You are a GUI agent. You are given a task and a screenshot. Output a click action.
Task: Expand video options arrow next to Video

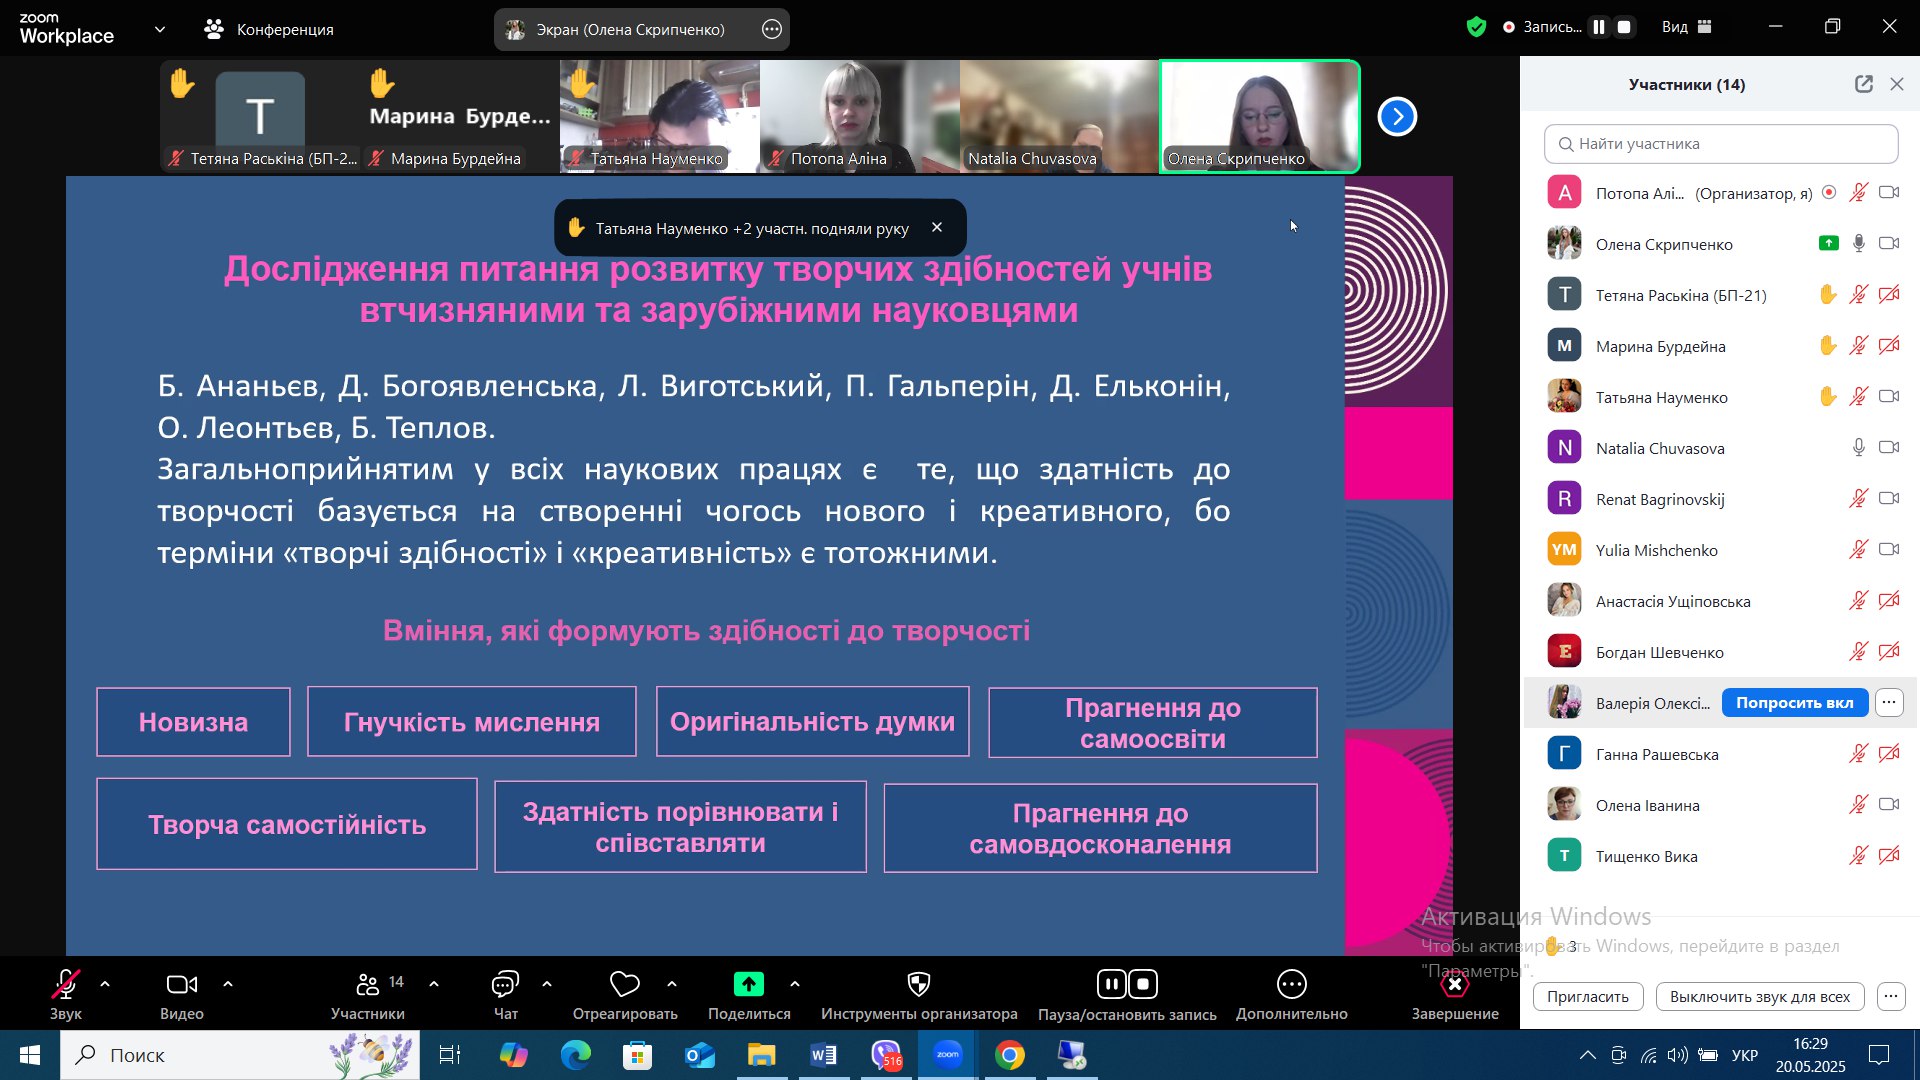click(x=228, y=984)
